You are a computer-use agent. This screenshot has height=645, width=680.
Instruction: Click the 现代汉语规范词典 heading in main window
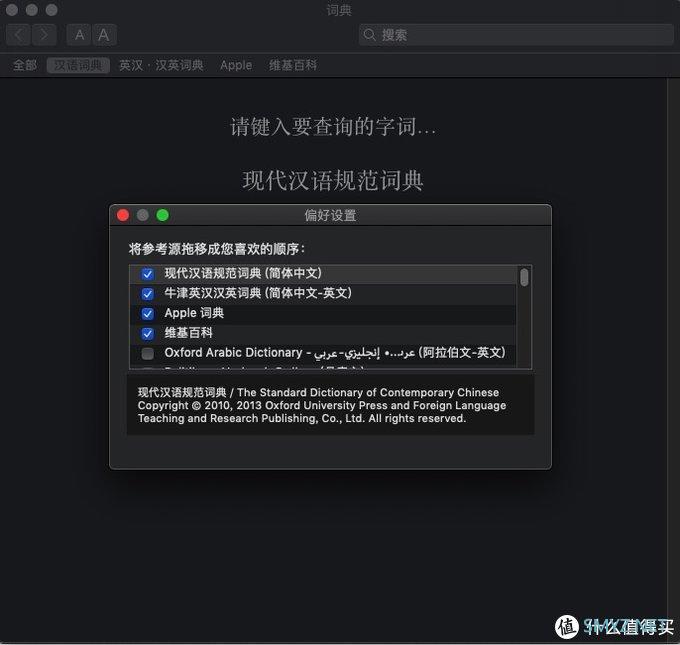333,180
